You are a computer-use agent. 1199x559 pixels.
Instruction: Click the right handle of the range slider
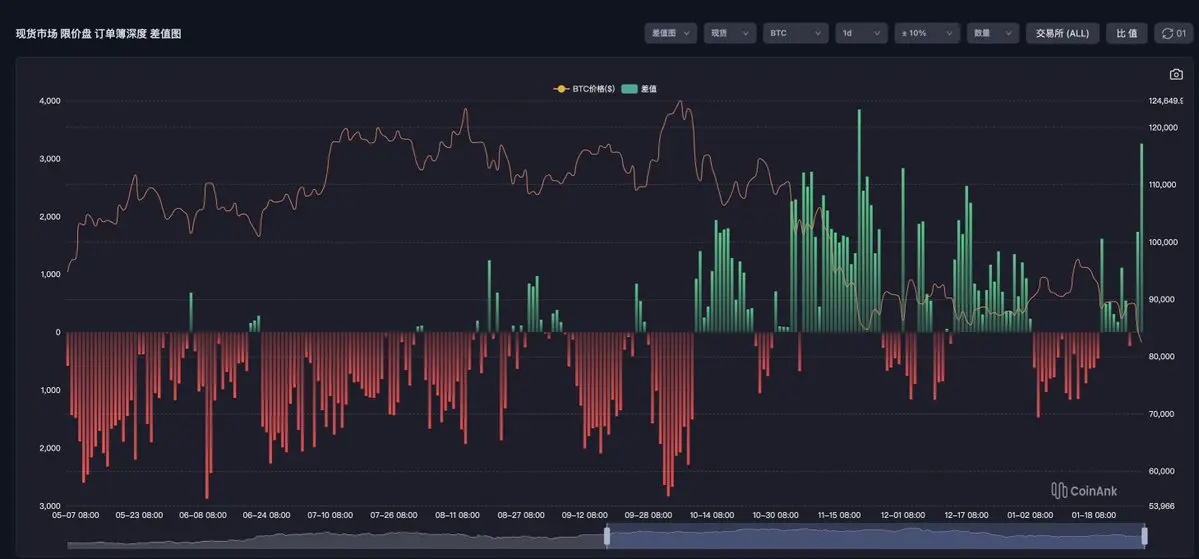click(x=1145, y=535)
